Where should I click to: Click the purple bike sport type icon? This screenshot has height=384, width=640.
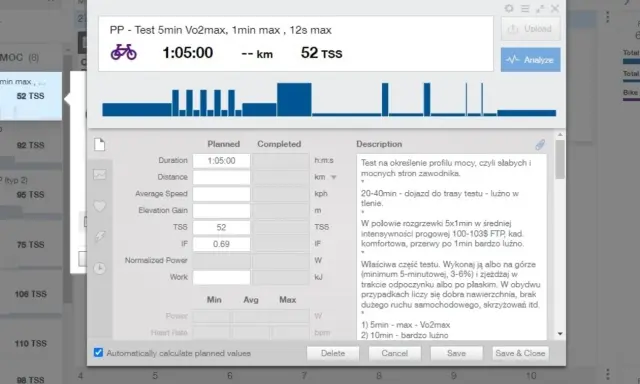tap(124, 52)
